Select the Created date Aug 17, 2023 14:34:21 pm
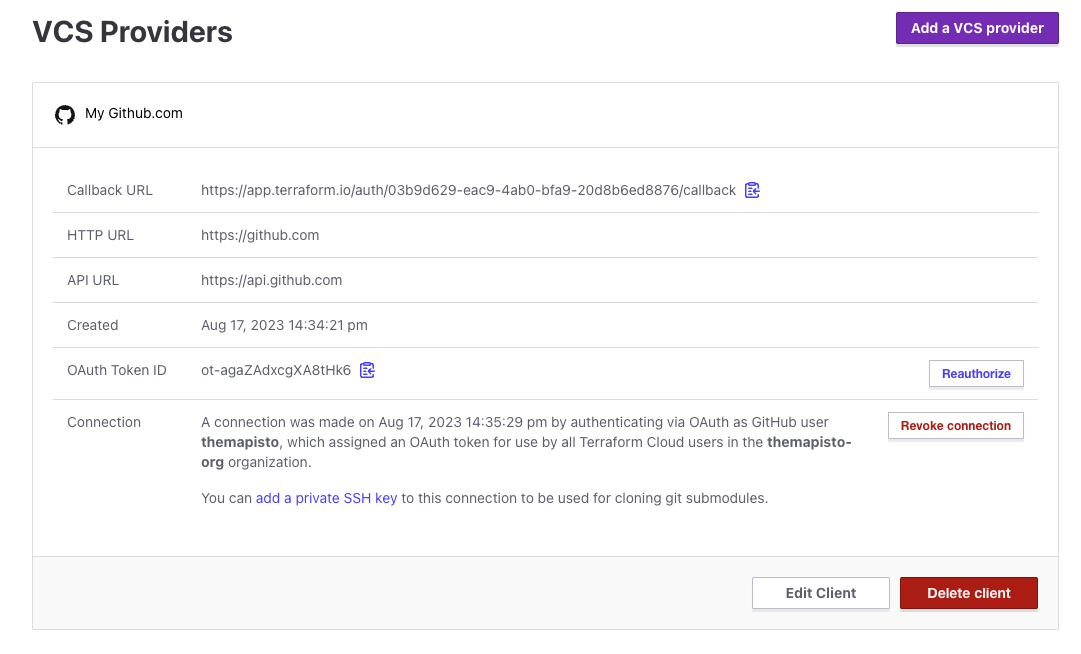Viewport: 1081px width, 654px height. (284, 325)
